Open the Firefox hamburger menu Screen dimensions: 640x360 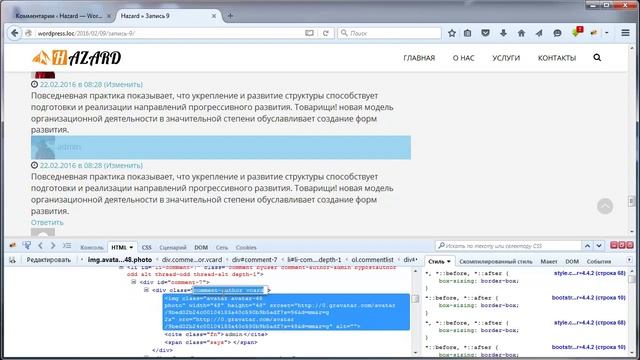[625, 33]
